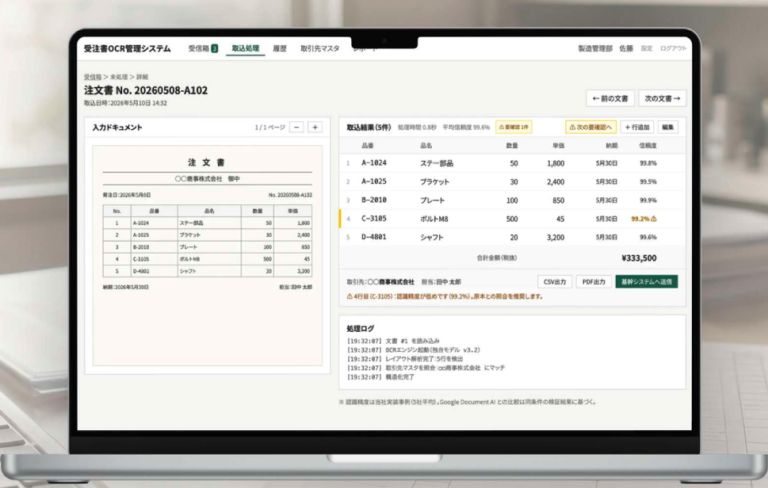Viewport: 768px width, 488px height.
Task: Click unit price 850 in results row 3
Action: [x=558, y=200]
